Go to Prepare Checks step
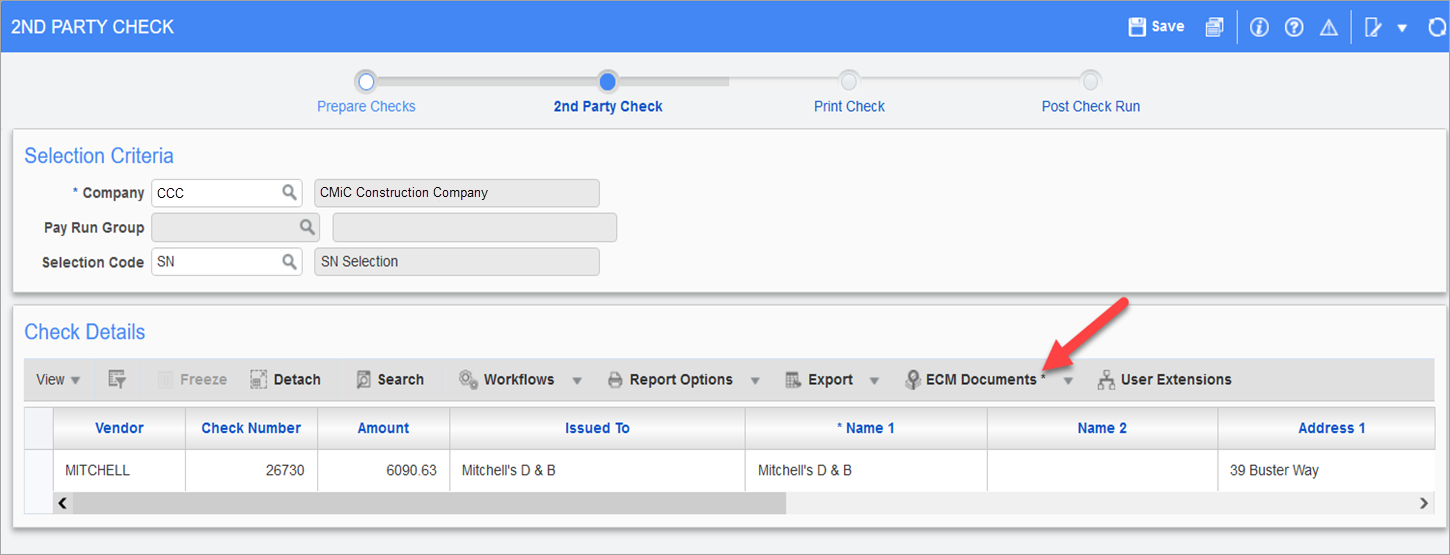 [x=366, y=106]
